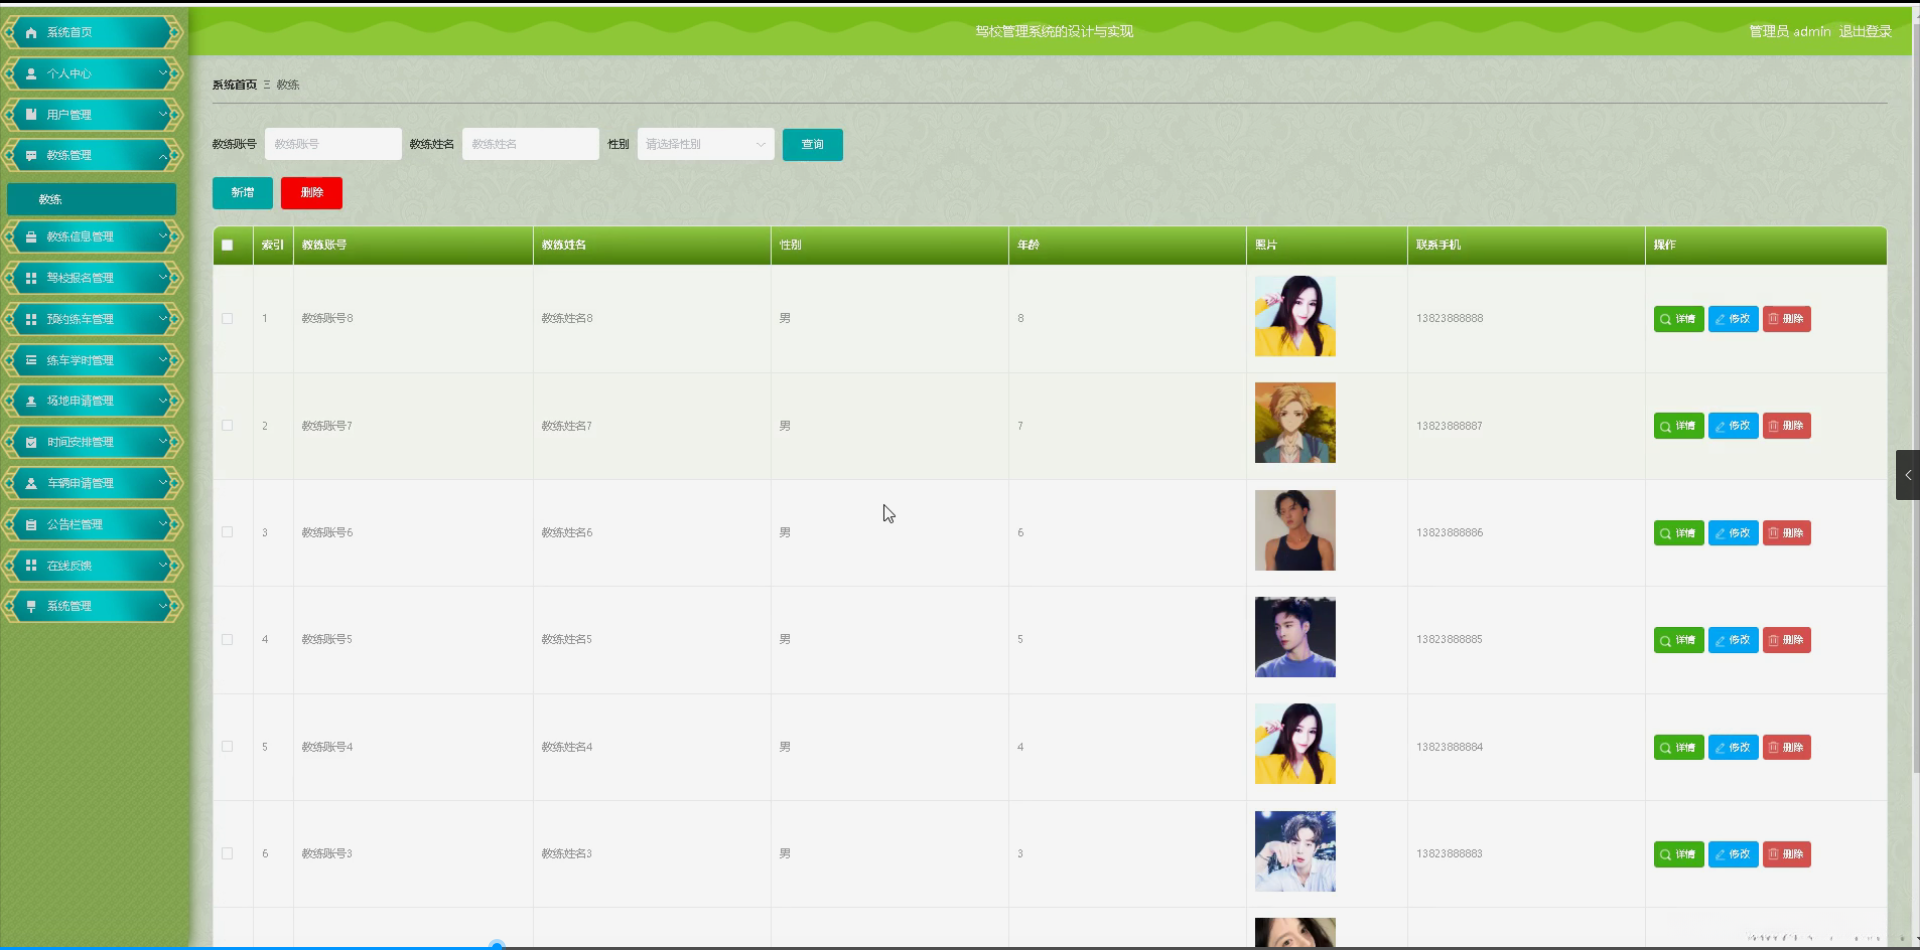Click 删除 for the 教练账号4 row
Image resolution: width=1920 pixels, height=950 pixels.
pos(1787,748)
